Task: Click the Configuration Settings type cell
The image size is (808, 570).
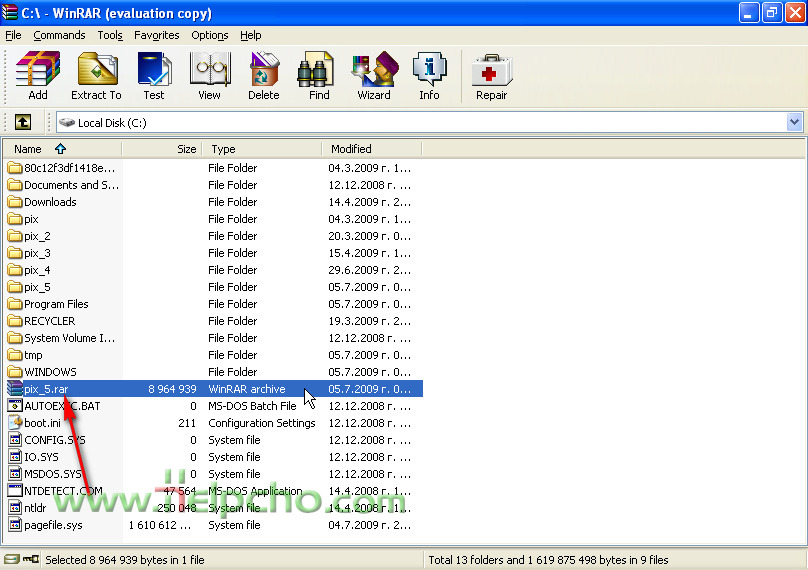Action: 262,423
